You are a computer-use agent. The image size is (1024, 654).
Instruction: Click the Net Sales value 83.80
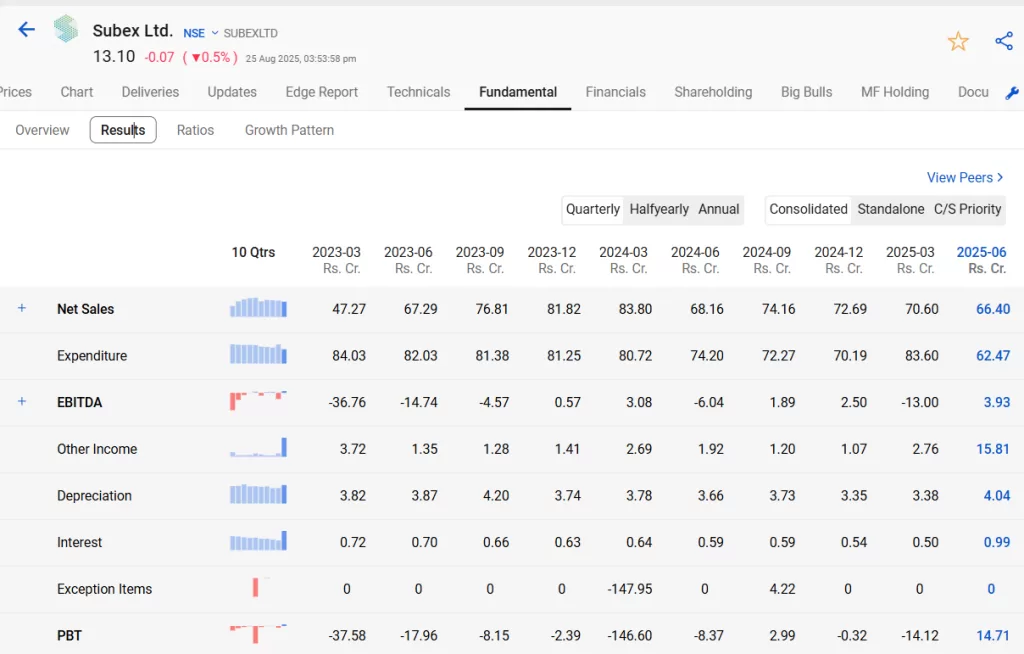[x=635, y=309]
